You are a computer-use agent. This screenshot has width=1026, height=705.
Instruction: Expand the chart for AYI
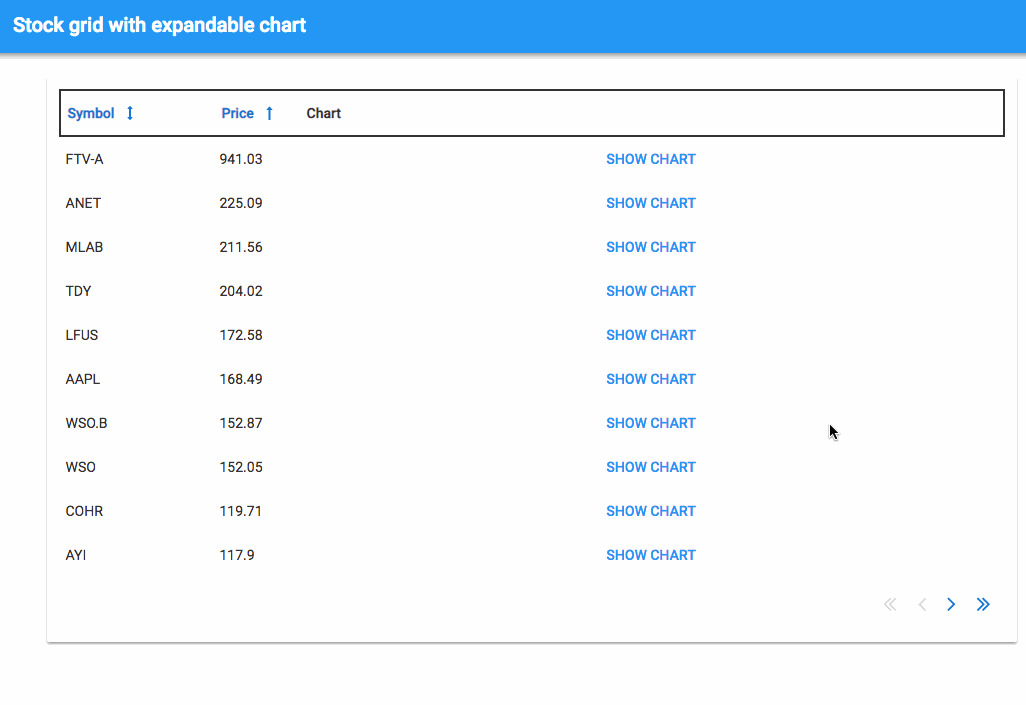[x=651, y=555]
